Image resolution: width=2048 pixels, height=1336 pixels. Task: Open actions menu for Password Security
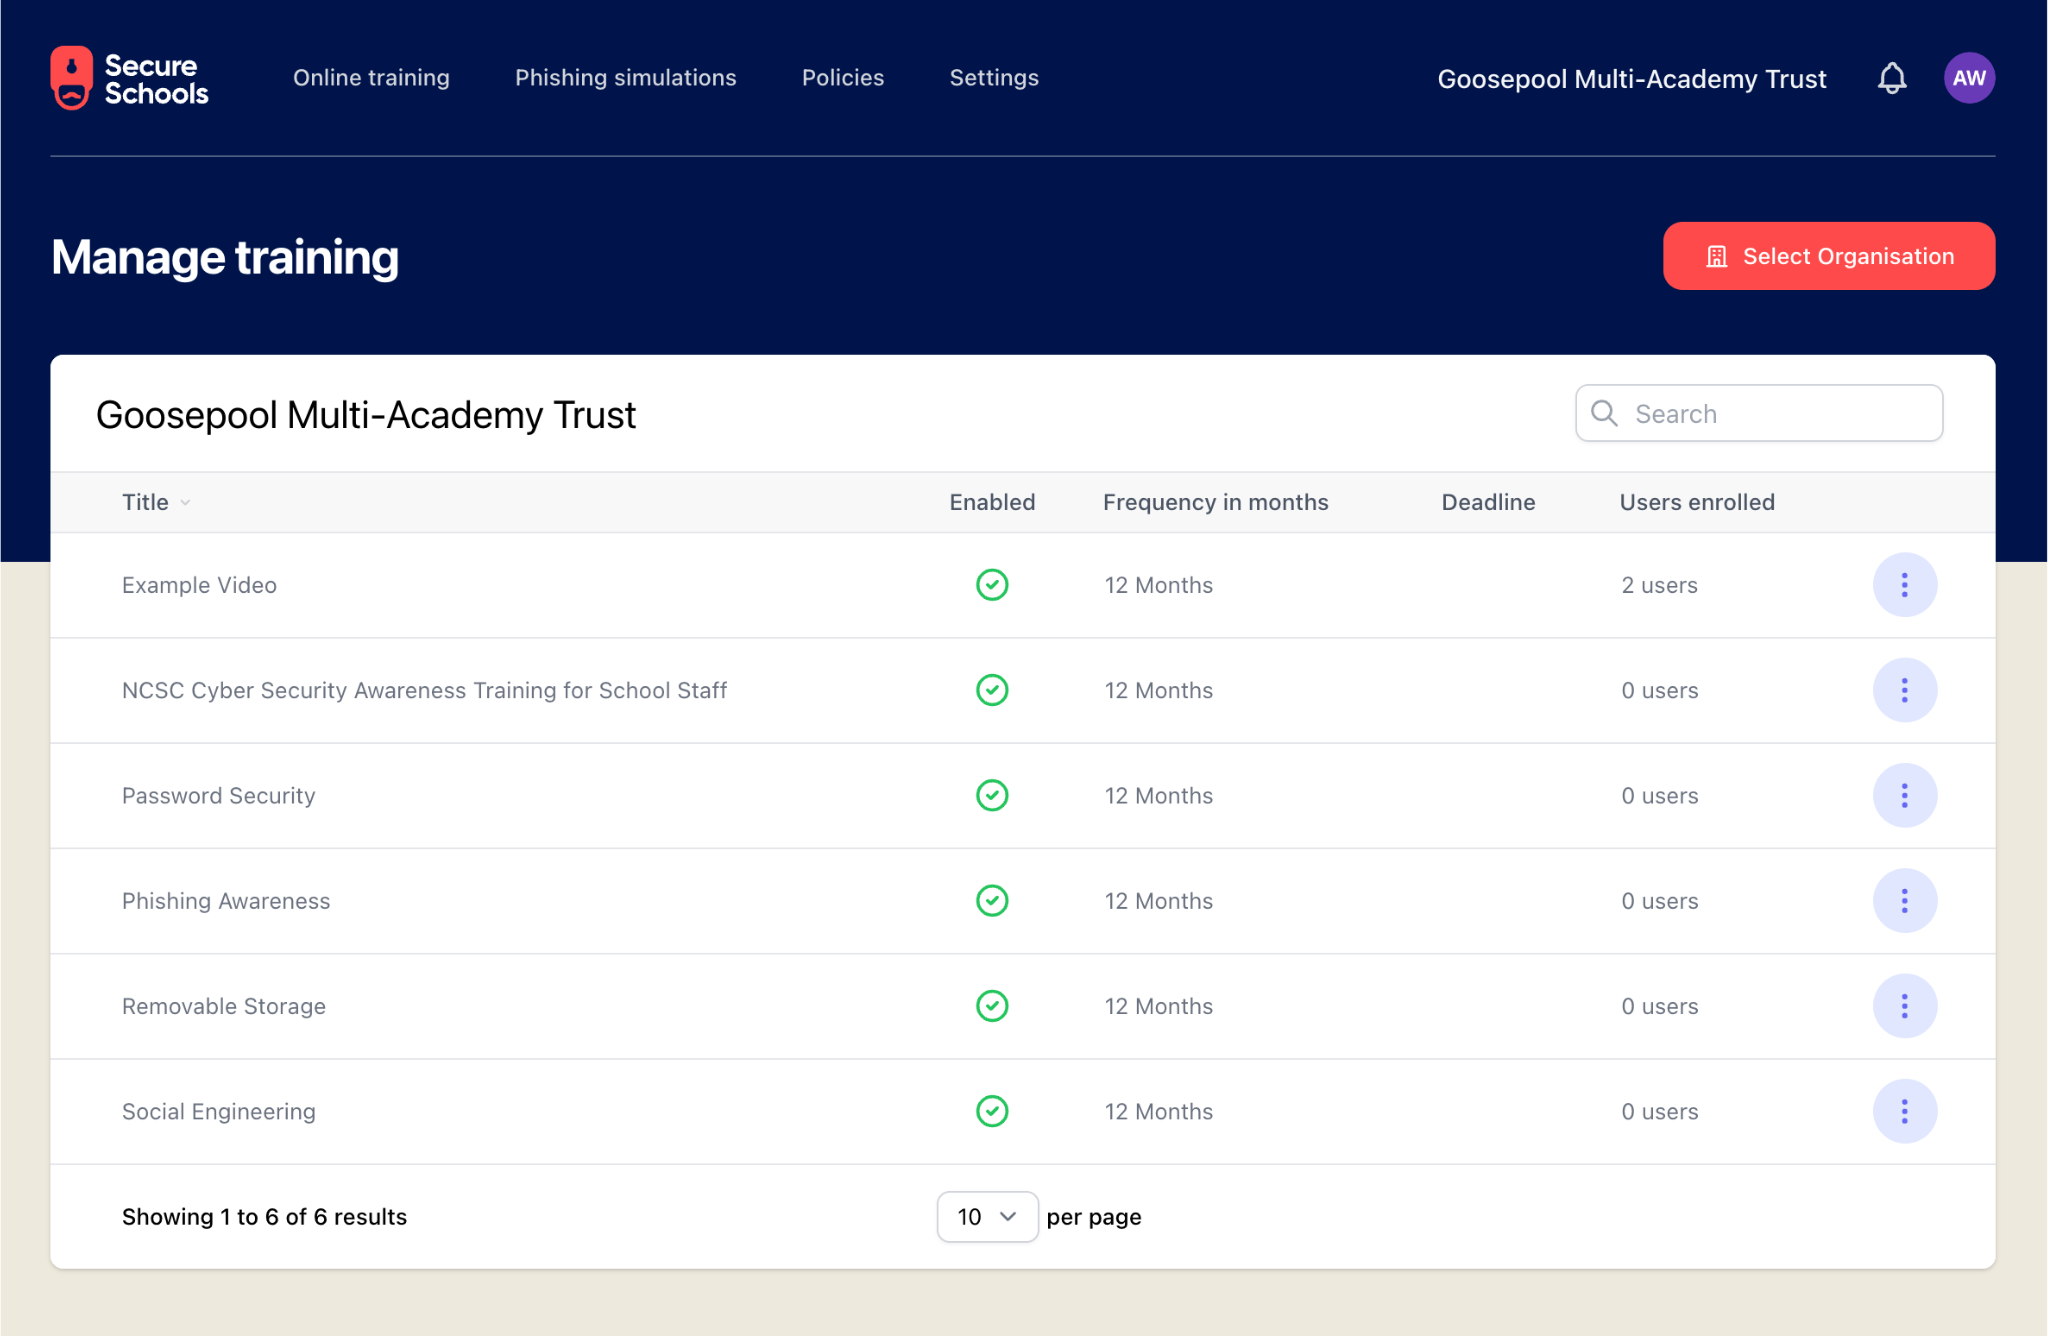(x=1904, y=795)
